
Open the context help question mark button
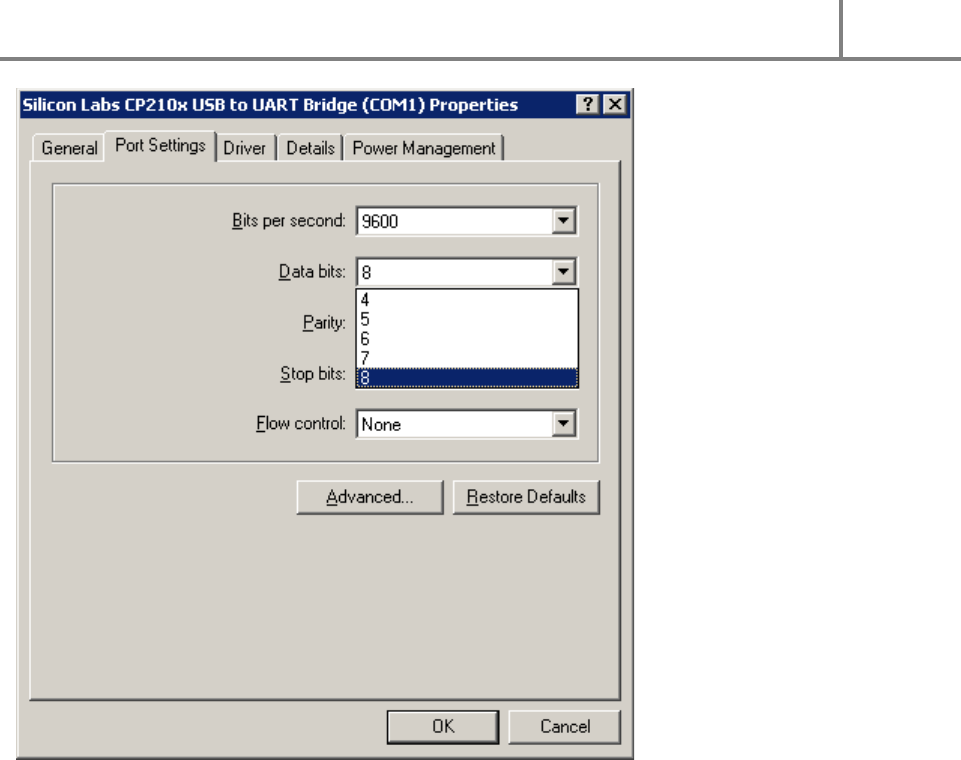coord(587,105)
